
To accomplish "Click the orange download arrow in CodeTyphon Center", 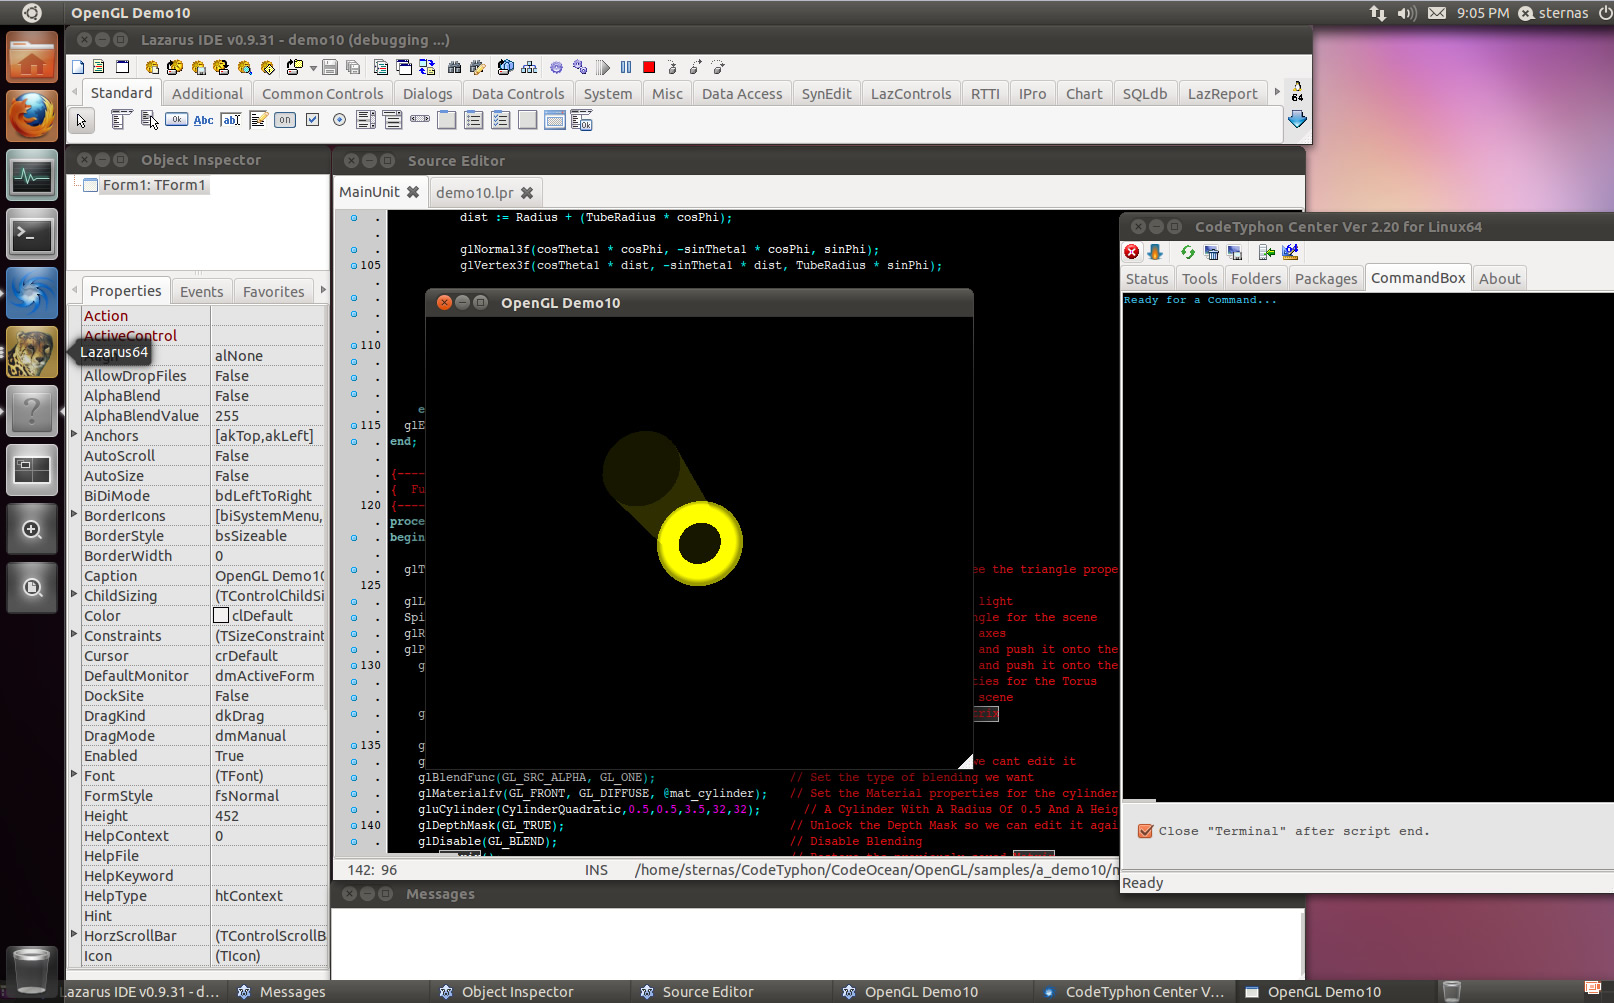I will (1155, 252).
